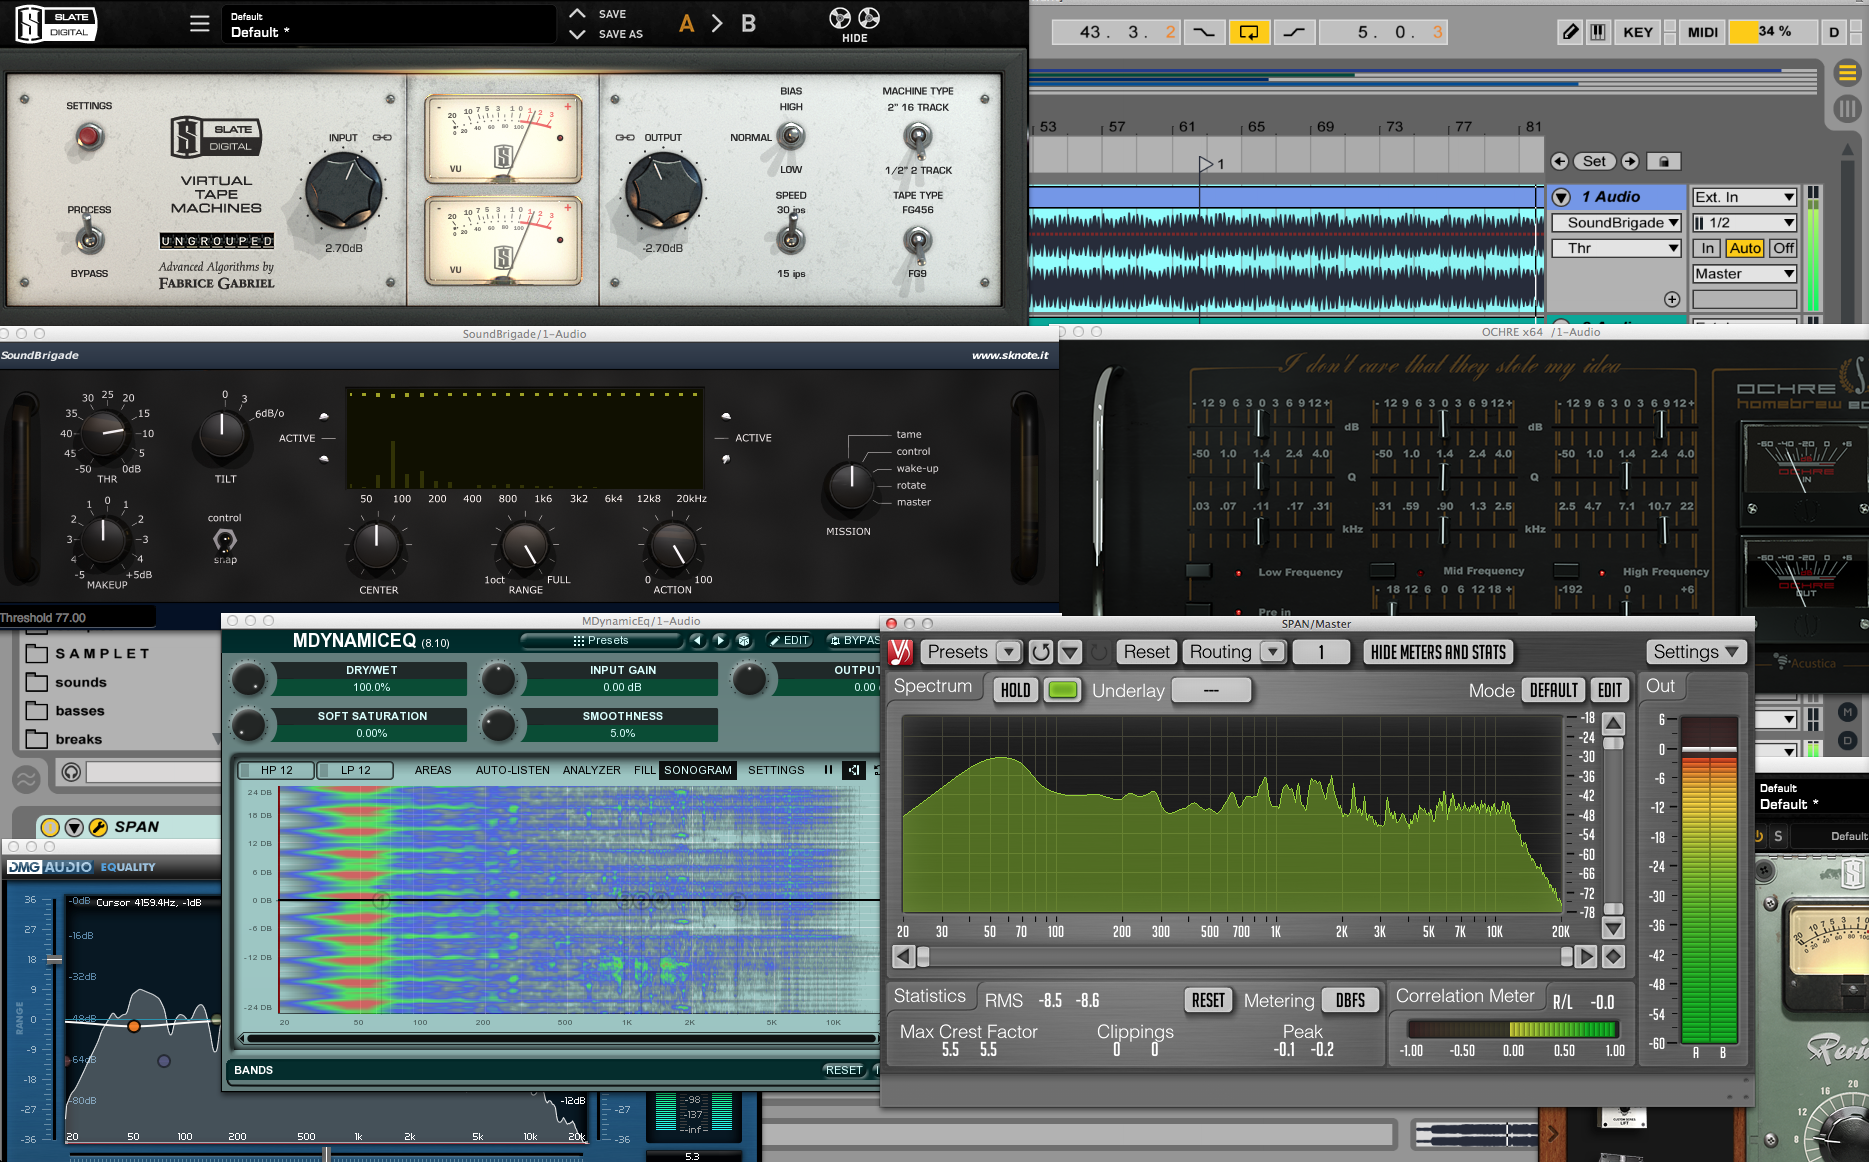Open SoundBrigade device chooser dropdown

point(1616,223)
